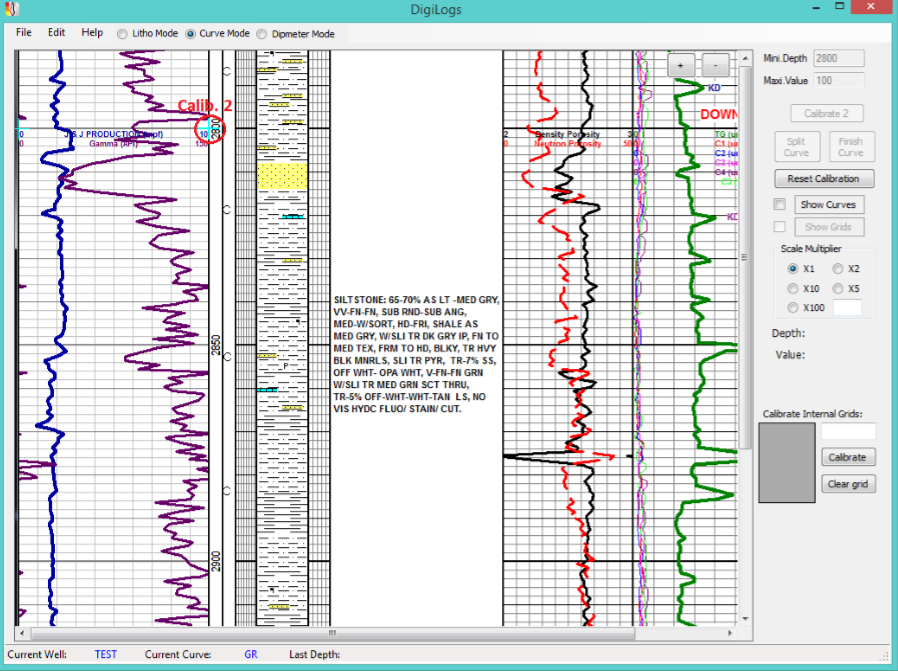Click the DigiLogs app icon in title bar
Image resolution: width=898 pixels, height=672 pixels.
click(x=13, y=10)
